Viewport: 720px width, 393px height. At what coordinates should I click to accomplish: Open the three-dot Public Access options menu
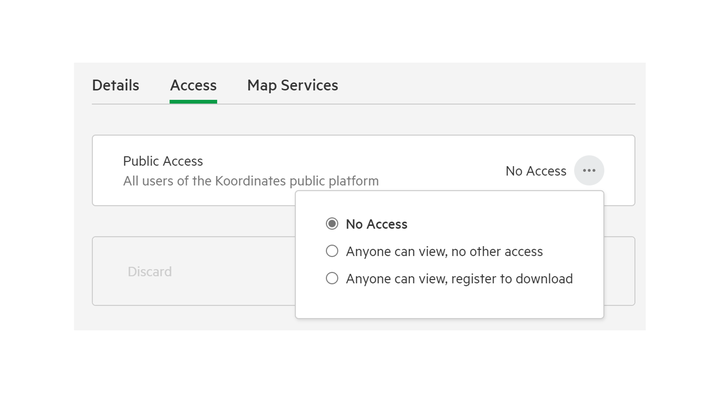[589, 170]
